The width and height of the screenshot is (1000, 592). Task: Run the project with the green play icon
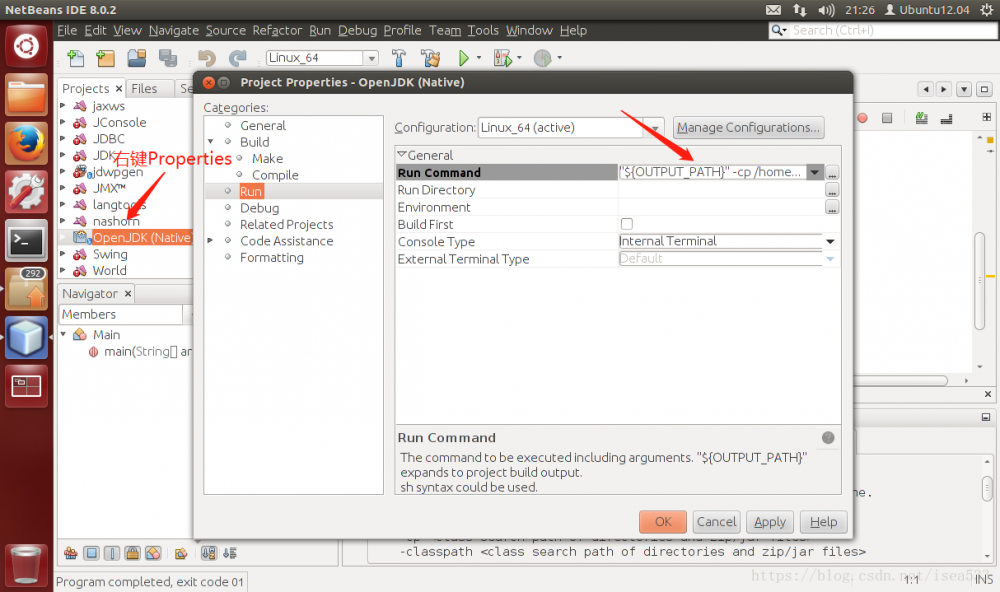[465, 58]
